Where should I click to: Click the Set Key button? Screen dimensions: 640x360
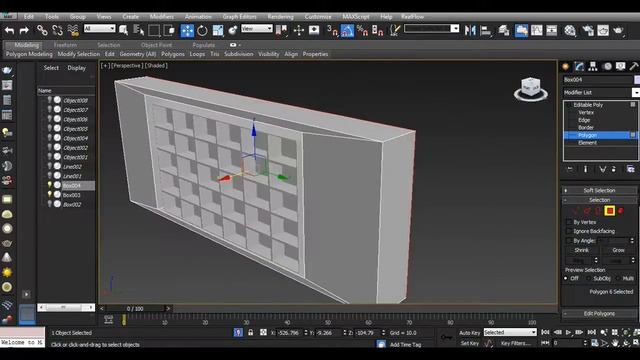tap(470, 343)
